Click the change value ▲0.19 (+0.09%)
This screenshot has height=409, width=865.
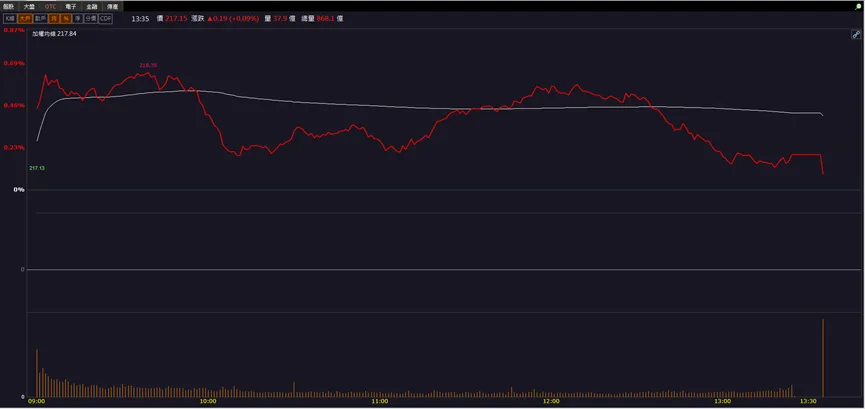click(233, 19)
